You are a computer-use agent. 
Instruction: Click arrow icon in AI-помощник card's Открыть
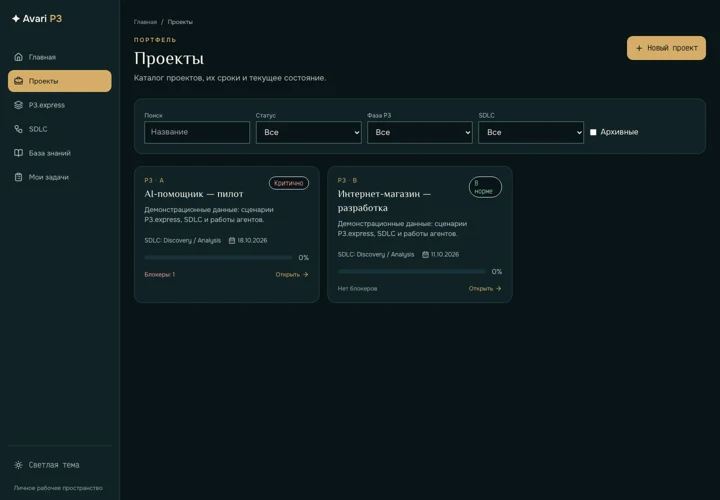(x=305, y=275)
